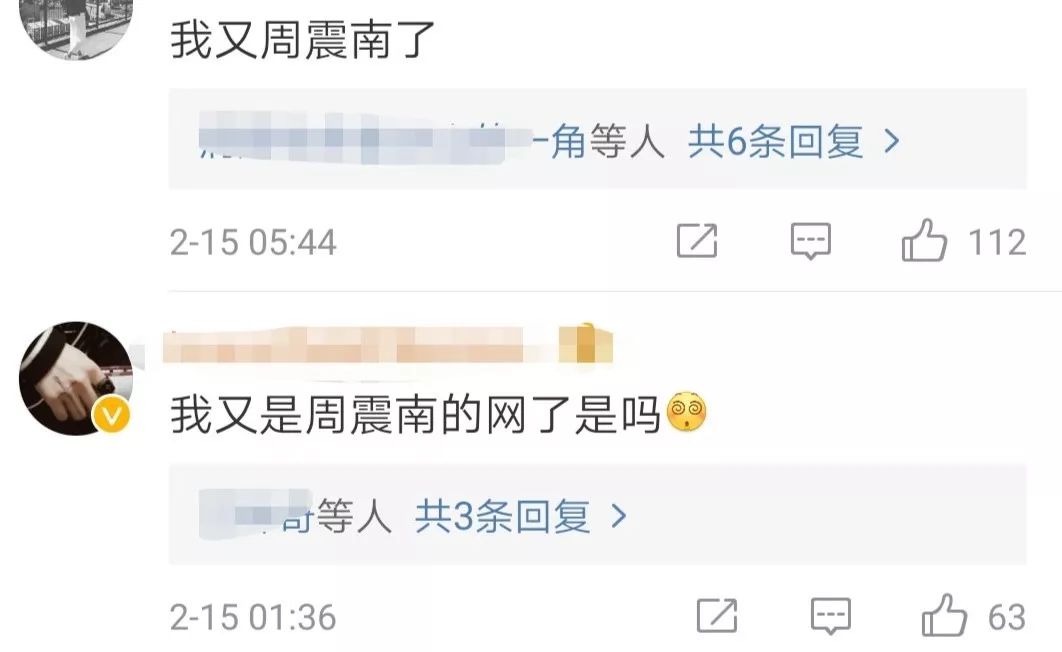Like the comment with 63 likes
Viewport: 1062px width, 652px height.
[944, 615]
